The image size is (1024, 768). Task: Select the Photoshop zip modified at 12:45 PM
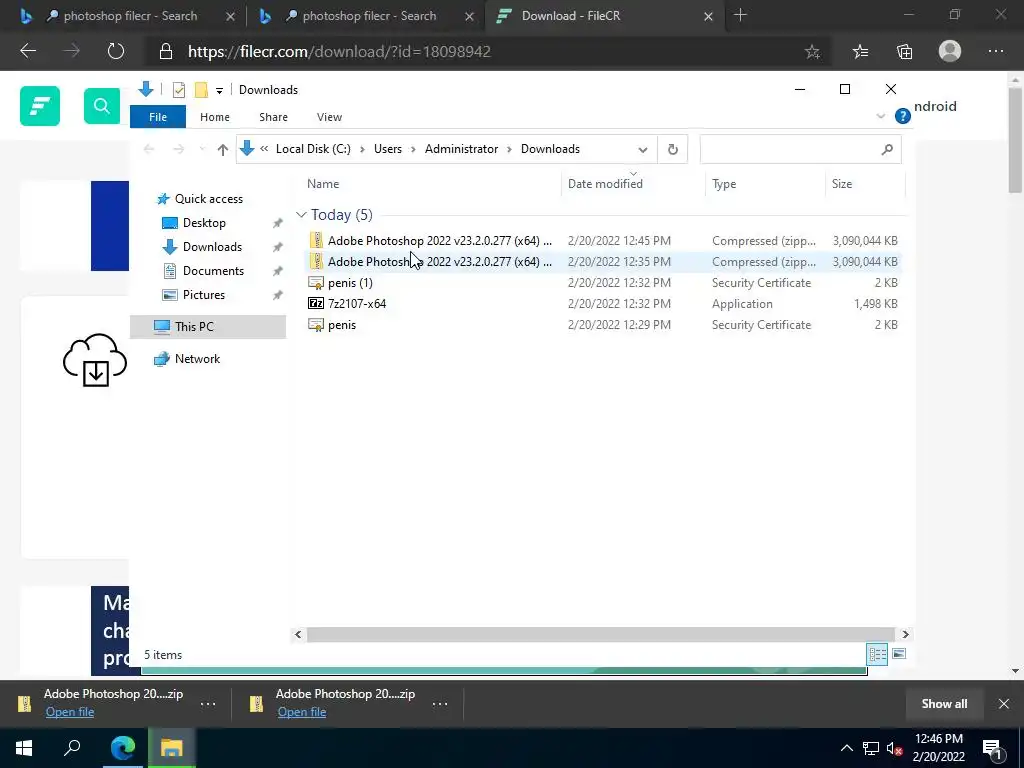(603, 241)
